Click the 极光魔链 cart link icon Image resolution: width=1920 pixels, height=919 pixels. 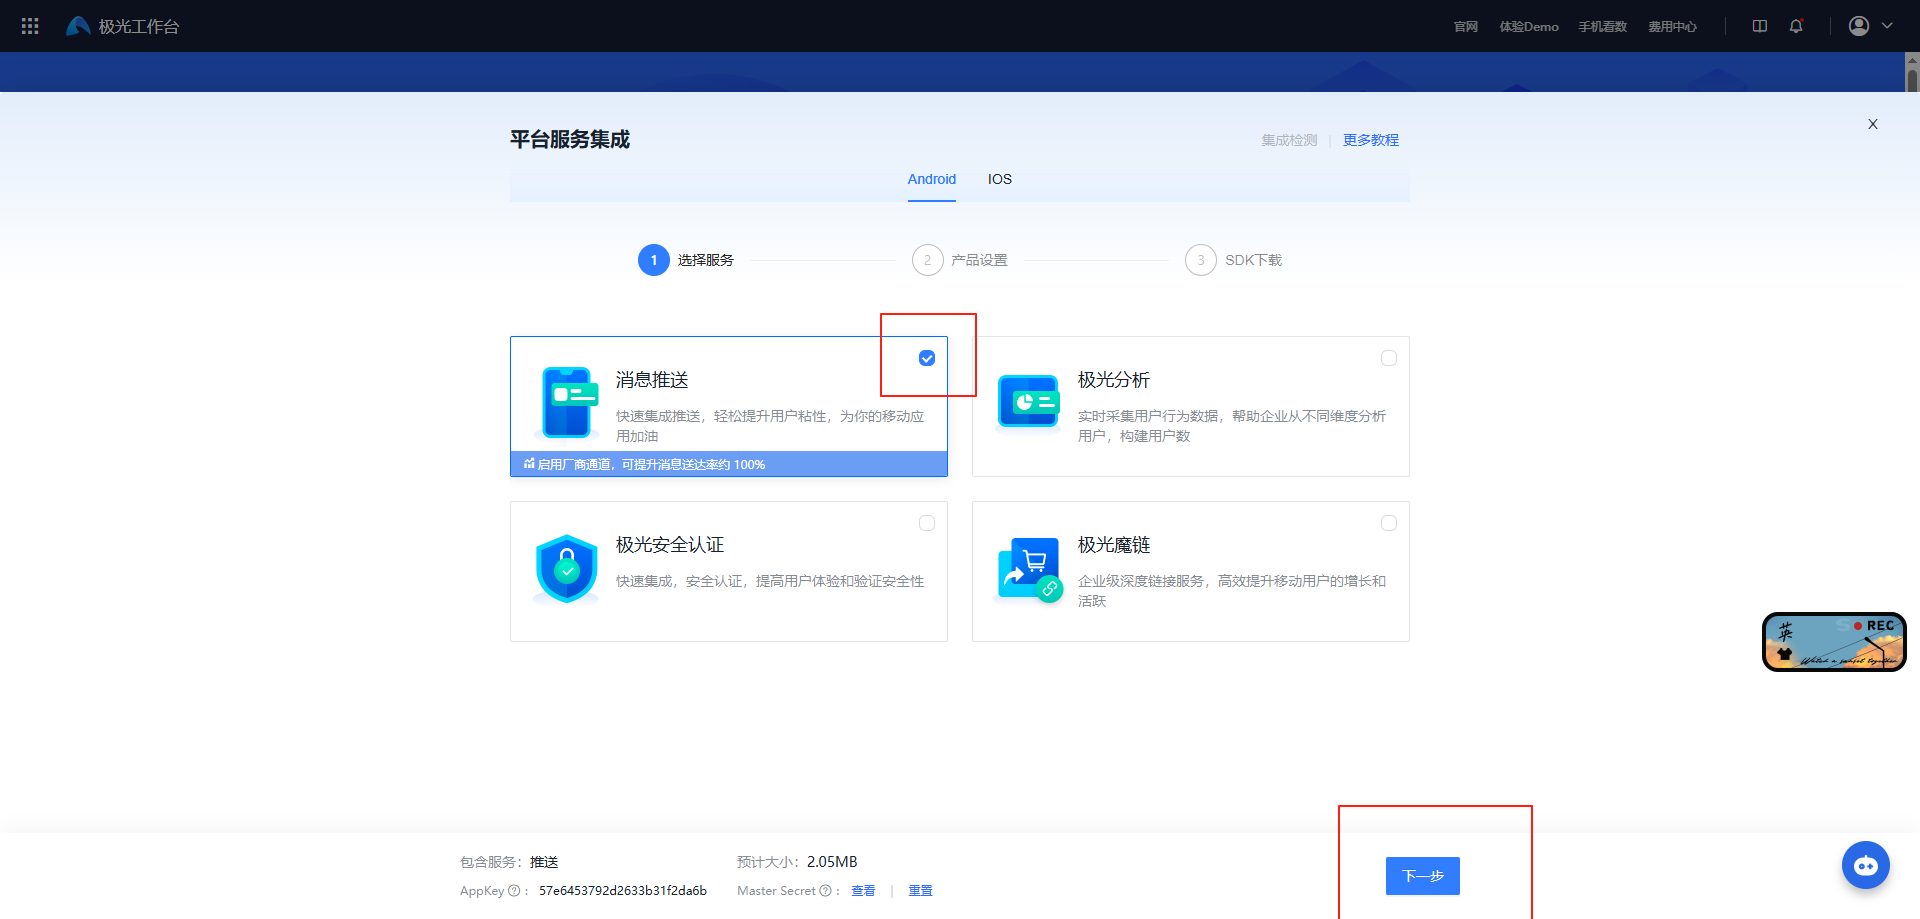tap(1029, 569)
